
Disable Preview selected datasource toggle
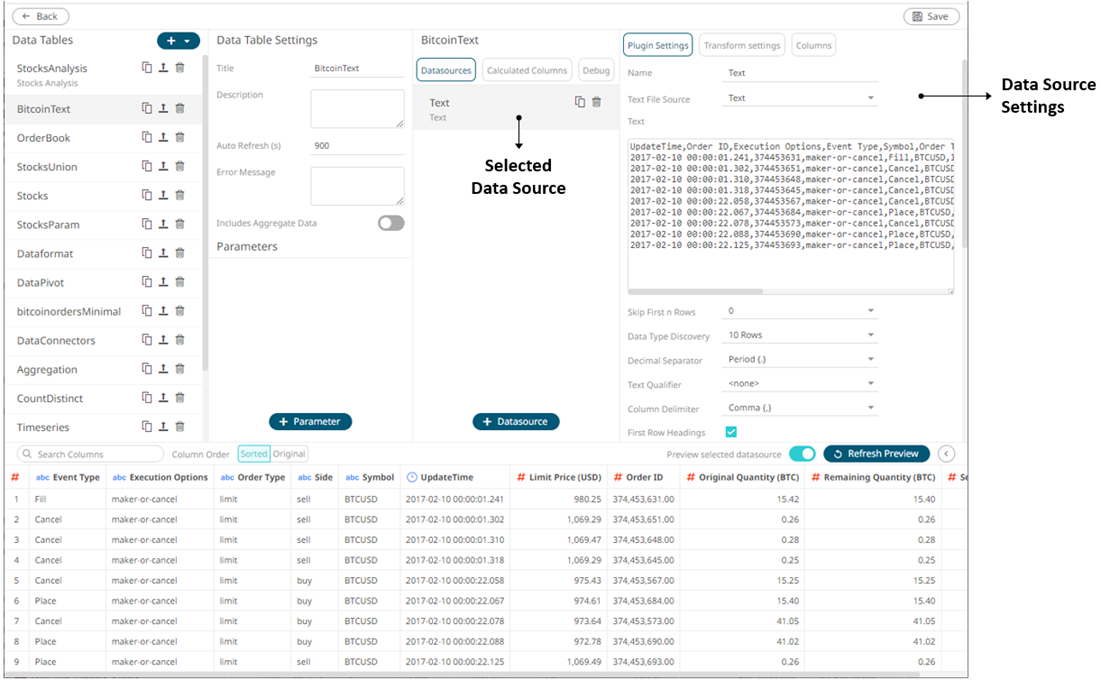pyautogui.click(x=802, y=454)
